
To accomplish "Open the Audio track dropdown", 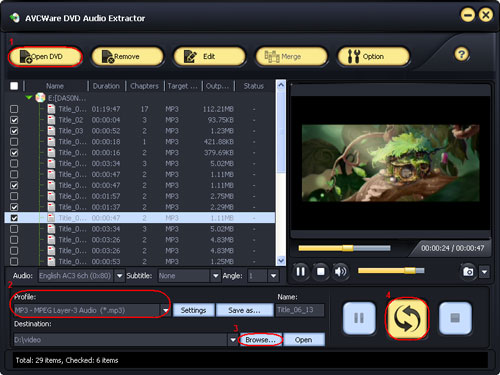I will pyautogui.click(x=119, y=276).
